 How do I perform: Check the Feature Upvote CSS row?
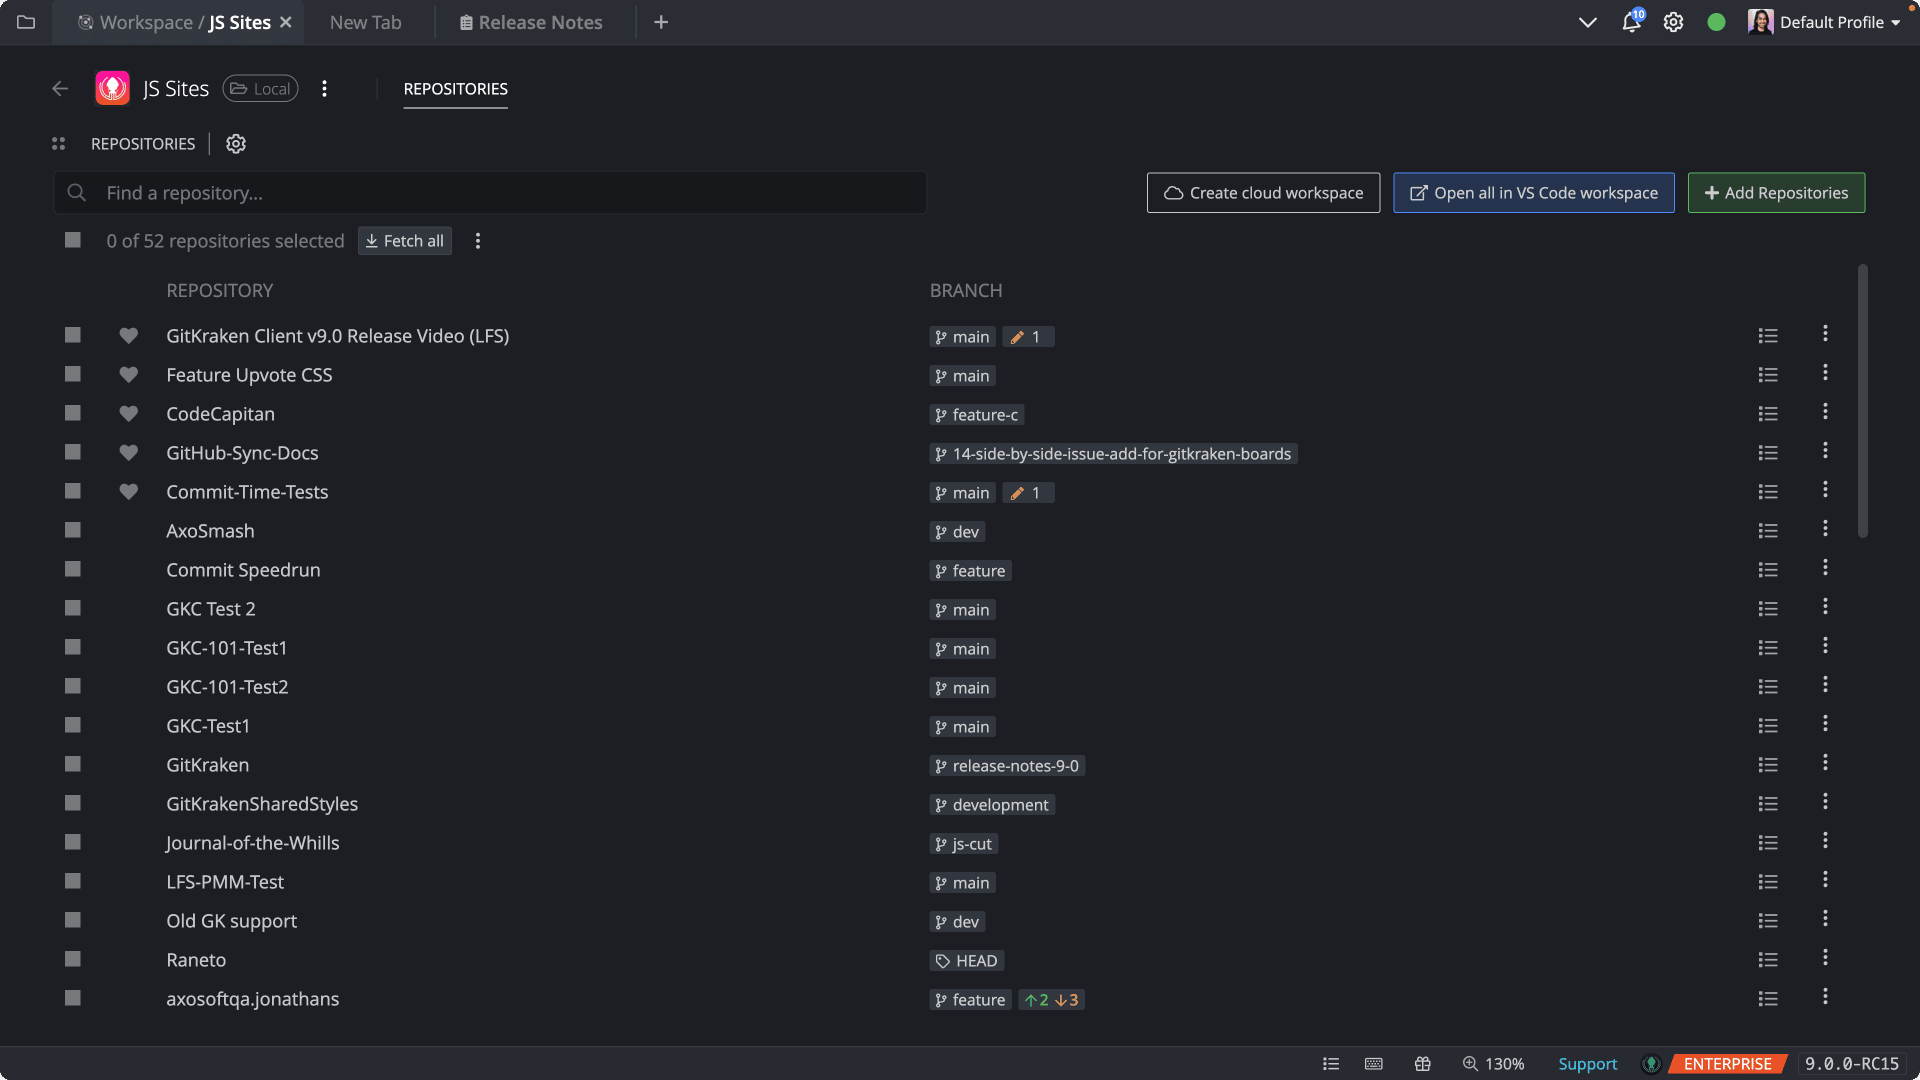(73, 374)
